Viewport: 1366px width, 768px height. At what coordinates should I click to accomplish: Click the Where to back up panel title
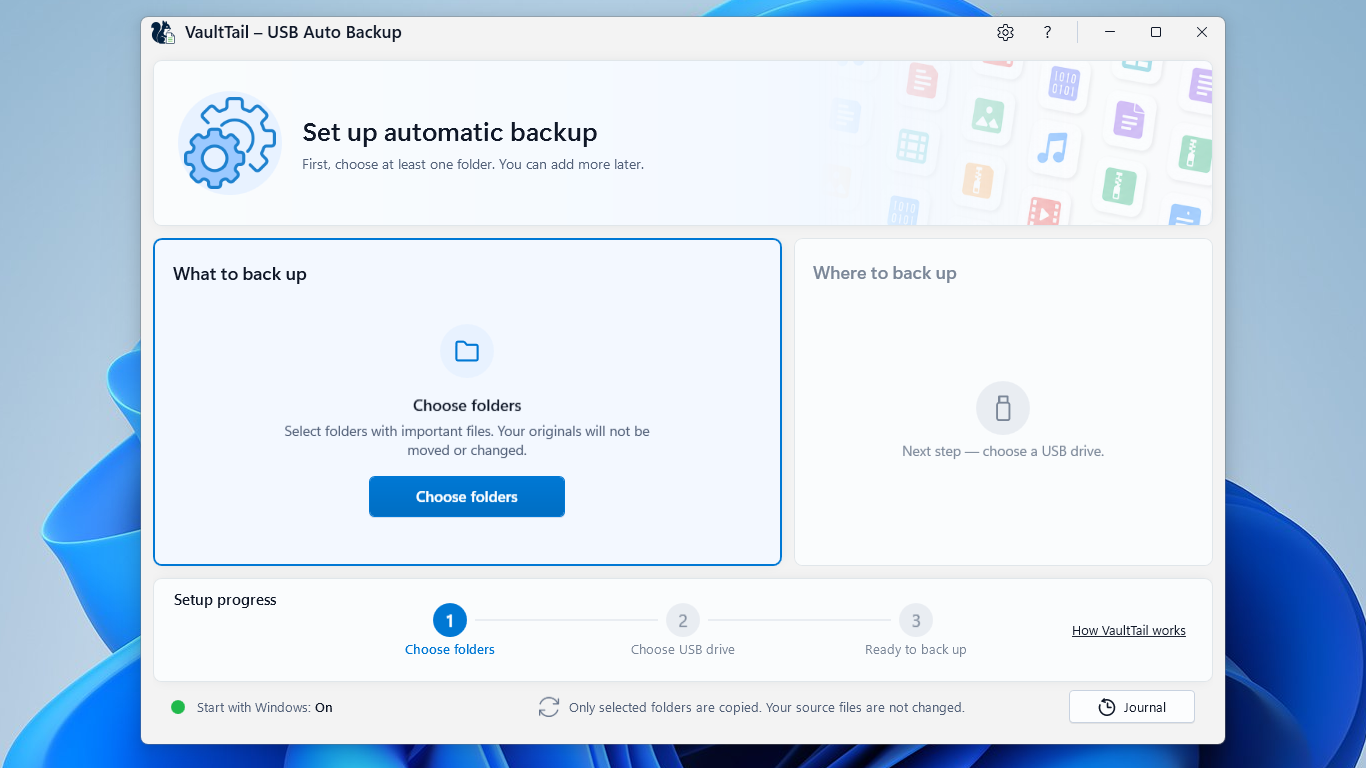coord(885,273)
